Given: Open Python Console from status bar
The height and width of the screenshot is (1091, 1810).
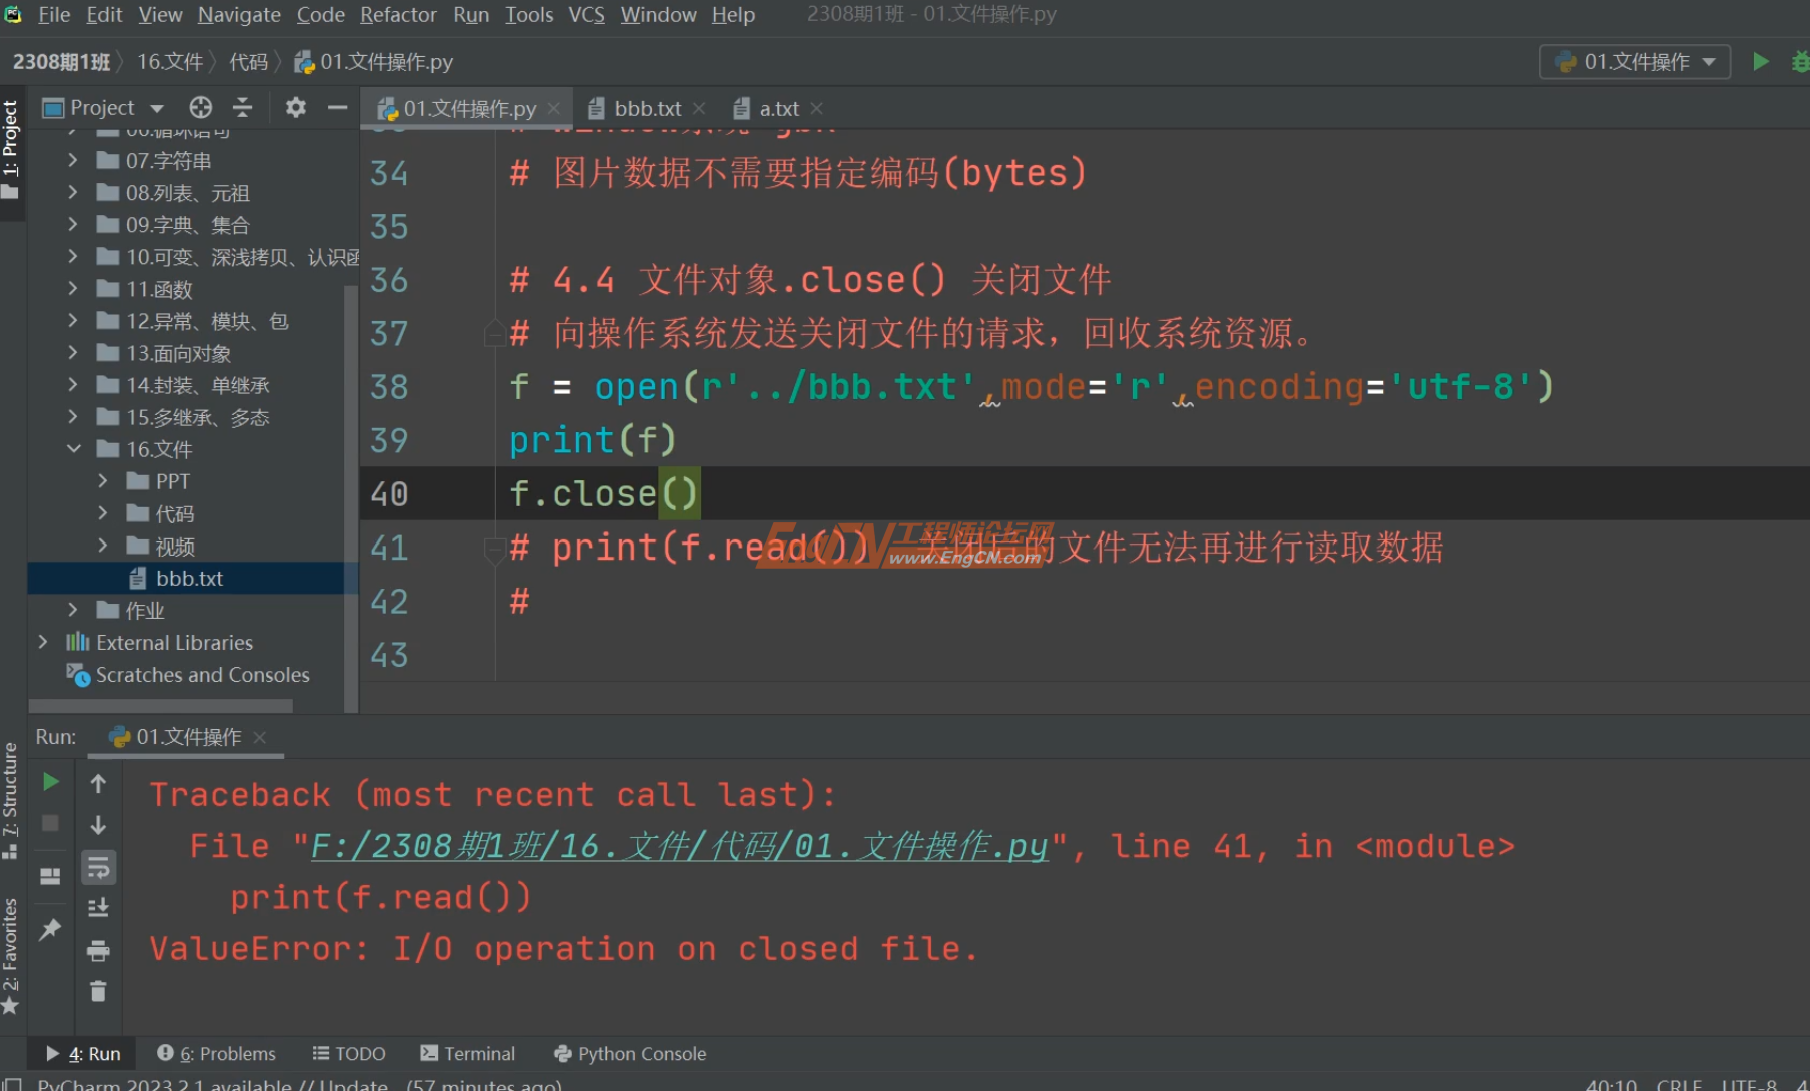Looking at the screenshot, I should click(x=629, y=1053).
